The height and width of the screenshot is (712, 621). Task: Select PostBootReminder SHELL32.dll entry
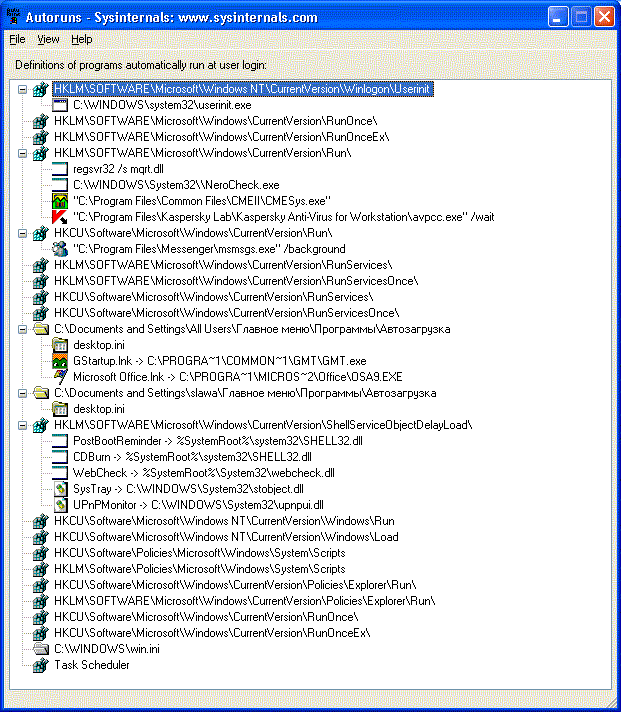coord(218,441)
